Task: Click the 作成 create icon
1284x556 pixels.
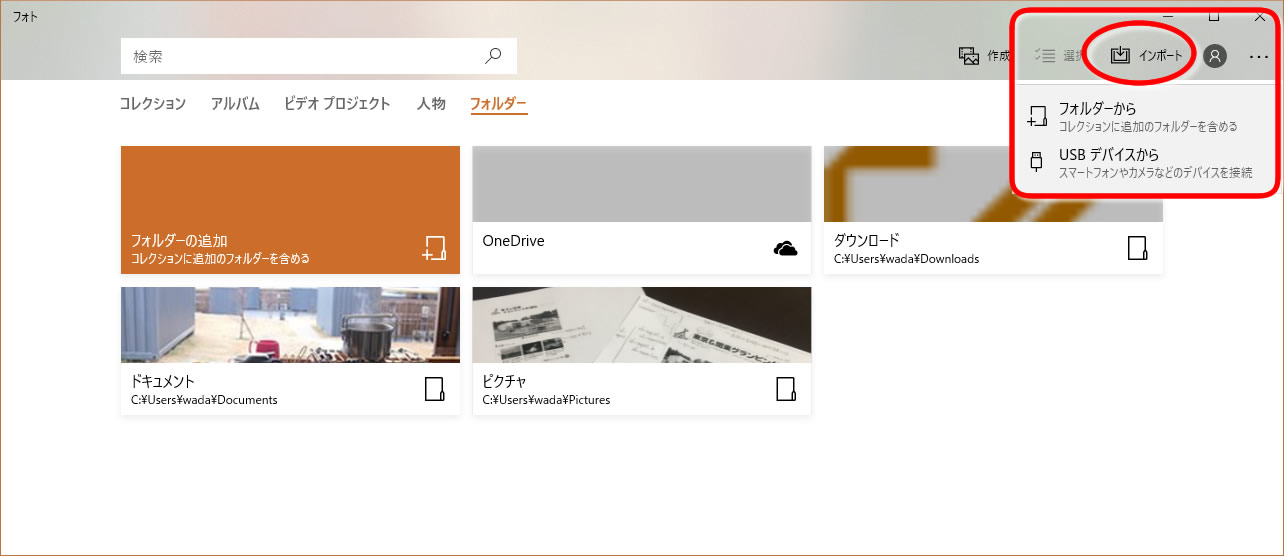Action: click(x=968, y=56)
